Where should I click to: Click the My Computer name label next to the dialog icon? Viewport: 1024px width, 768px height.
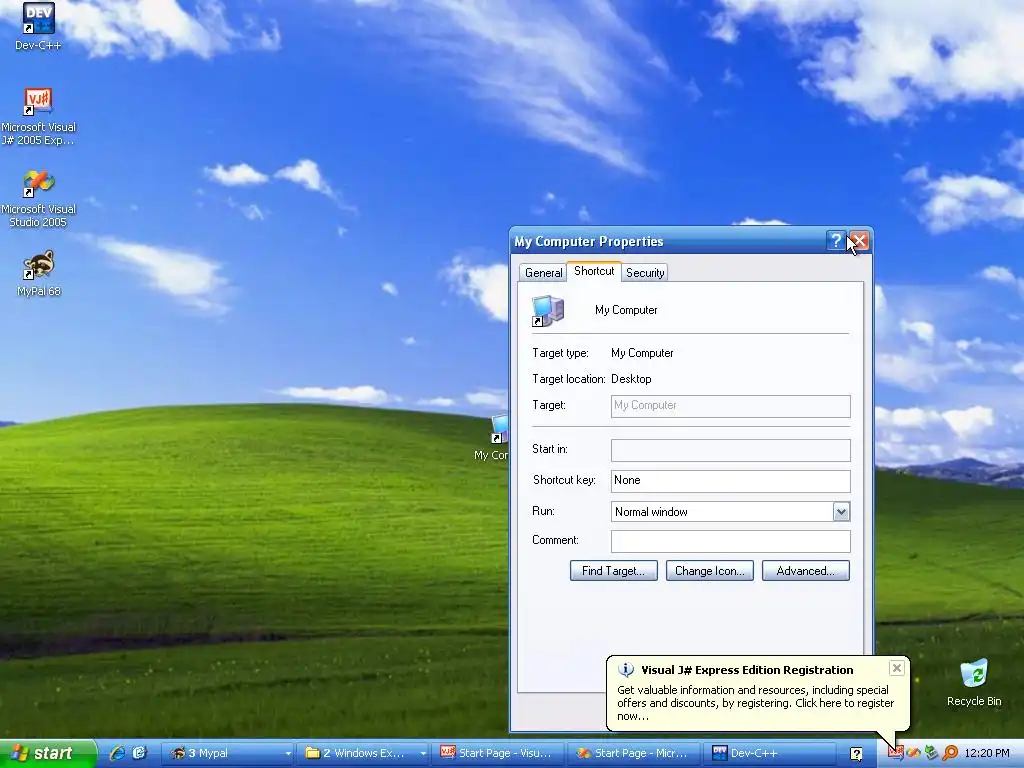pyautogui.click(x=626, y=310)
